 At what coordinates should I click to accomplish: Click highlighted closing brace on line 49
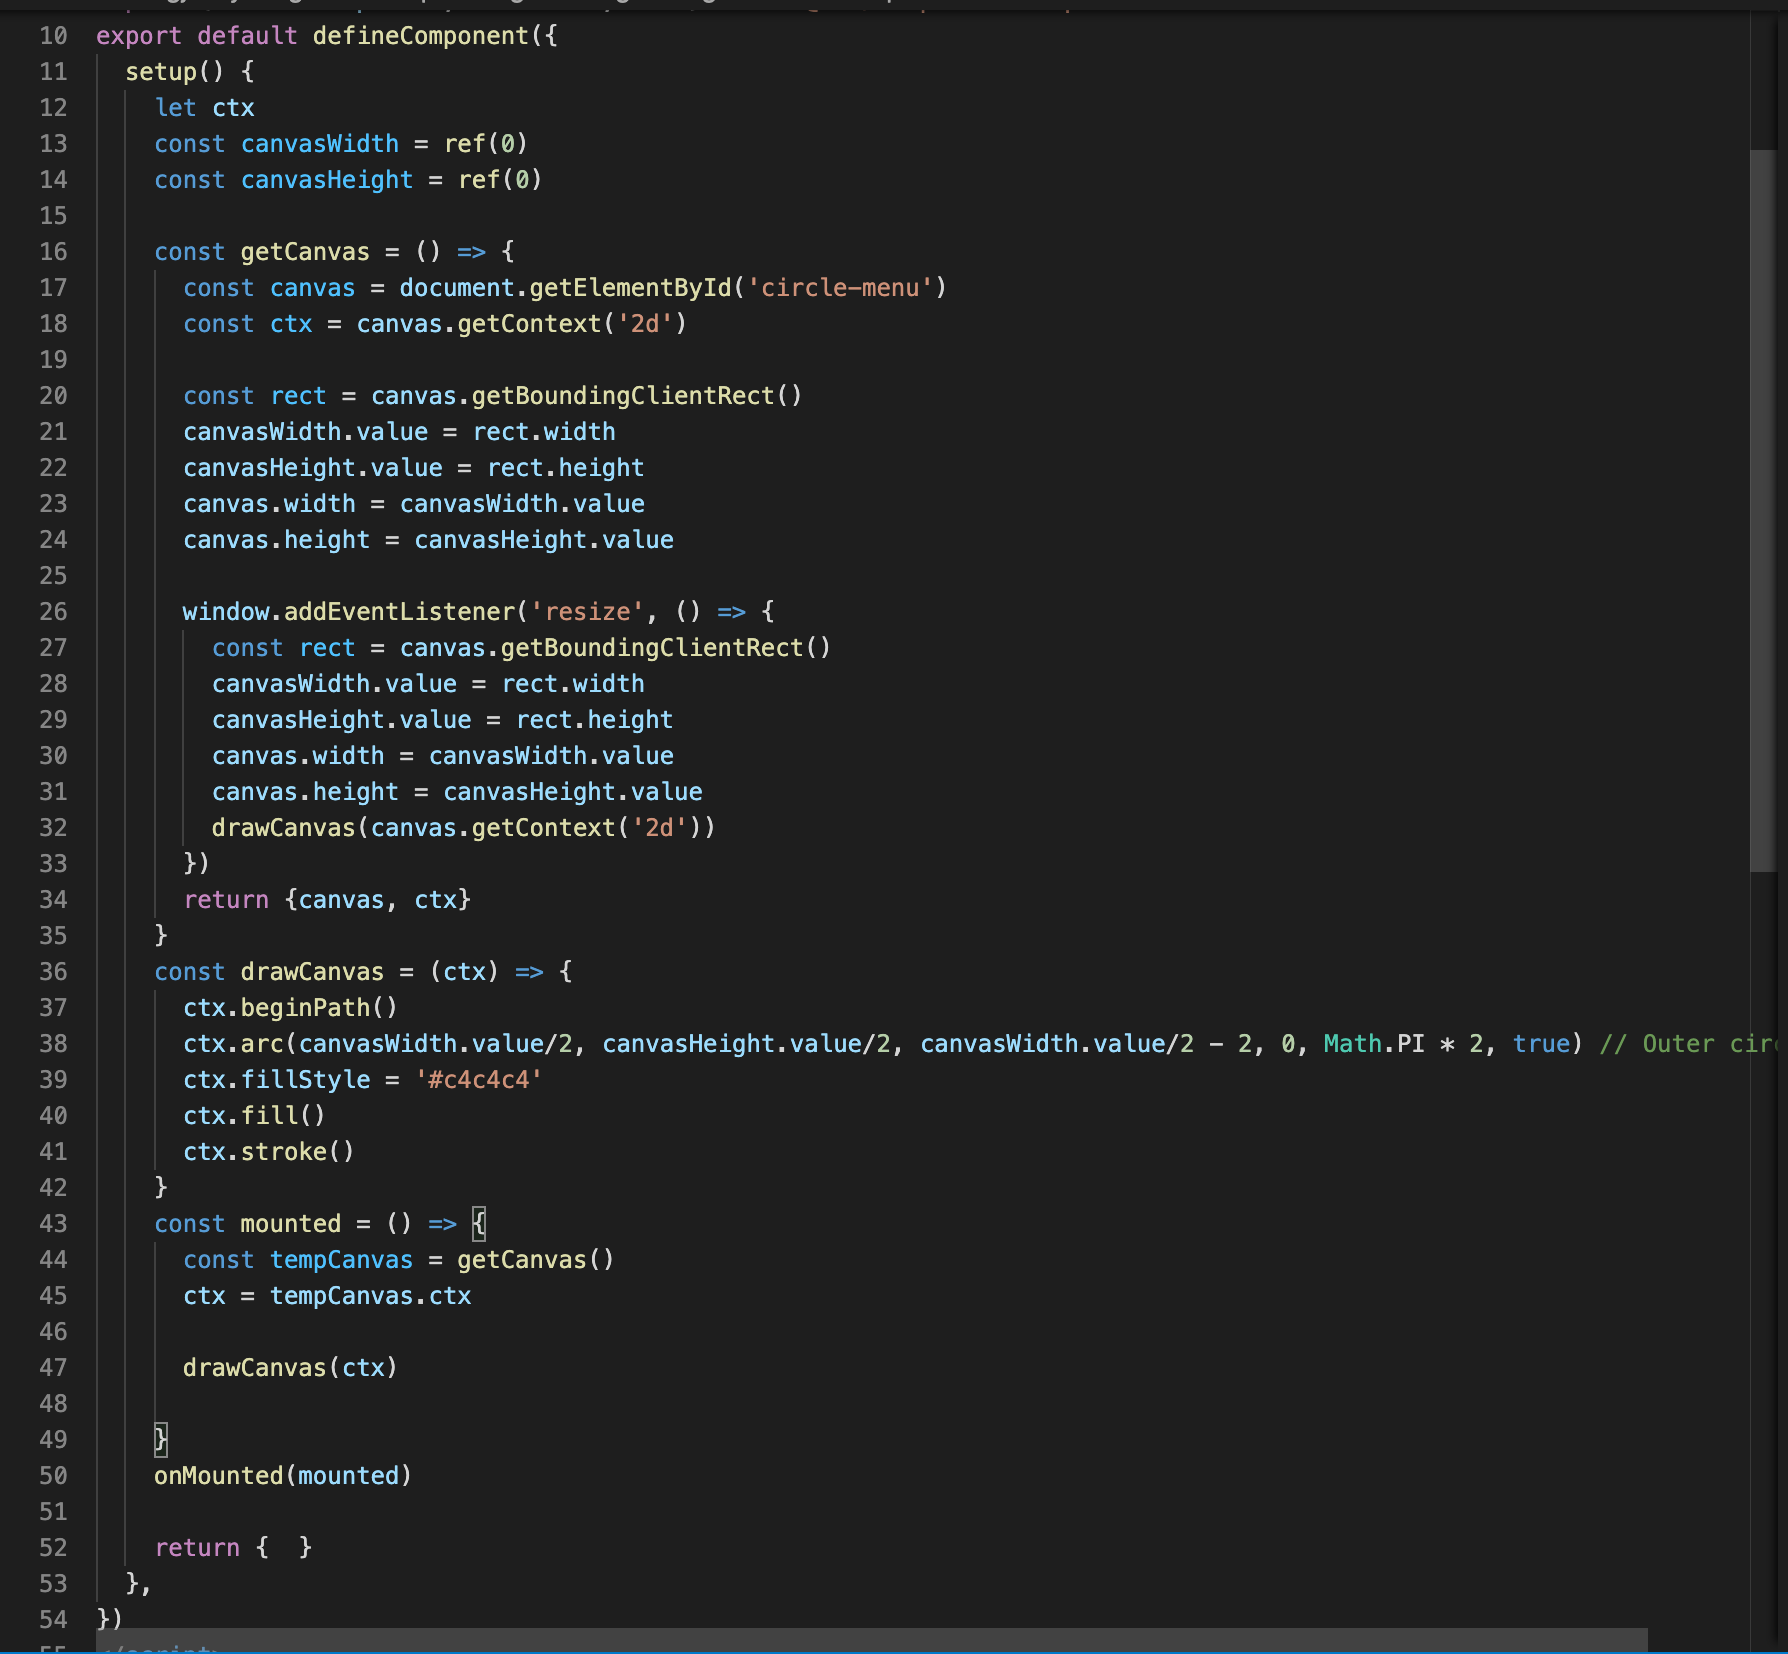161,1440
